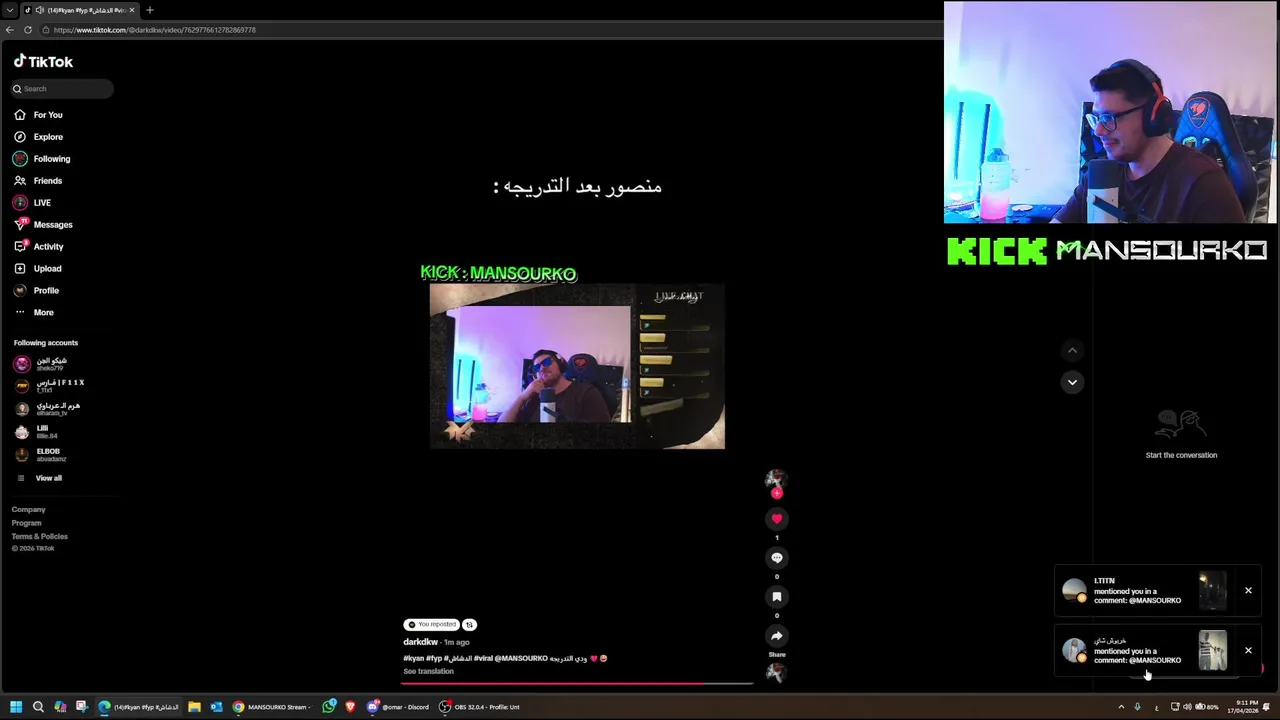Open Brave browser from taskbar

point(350,707)
